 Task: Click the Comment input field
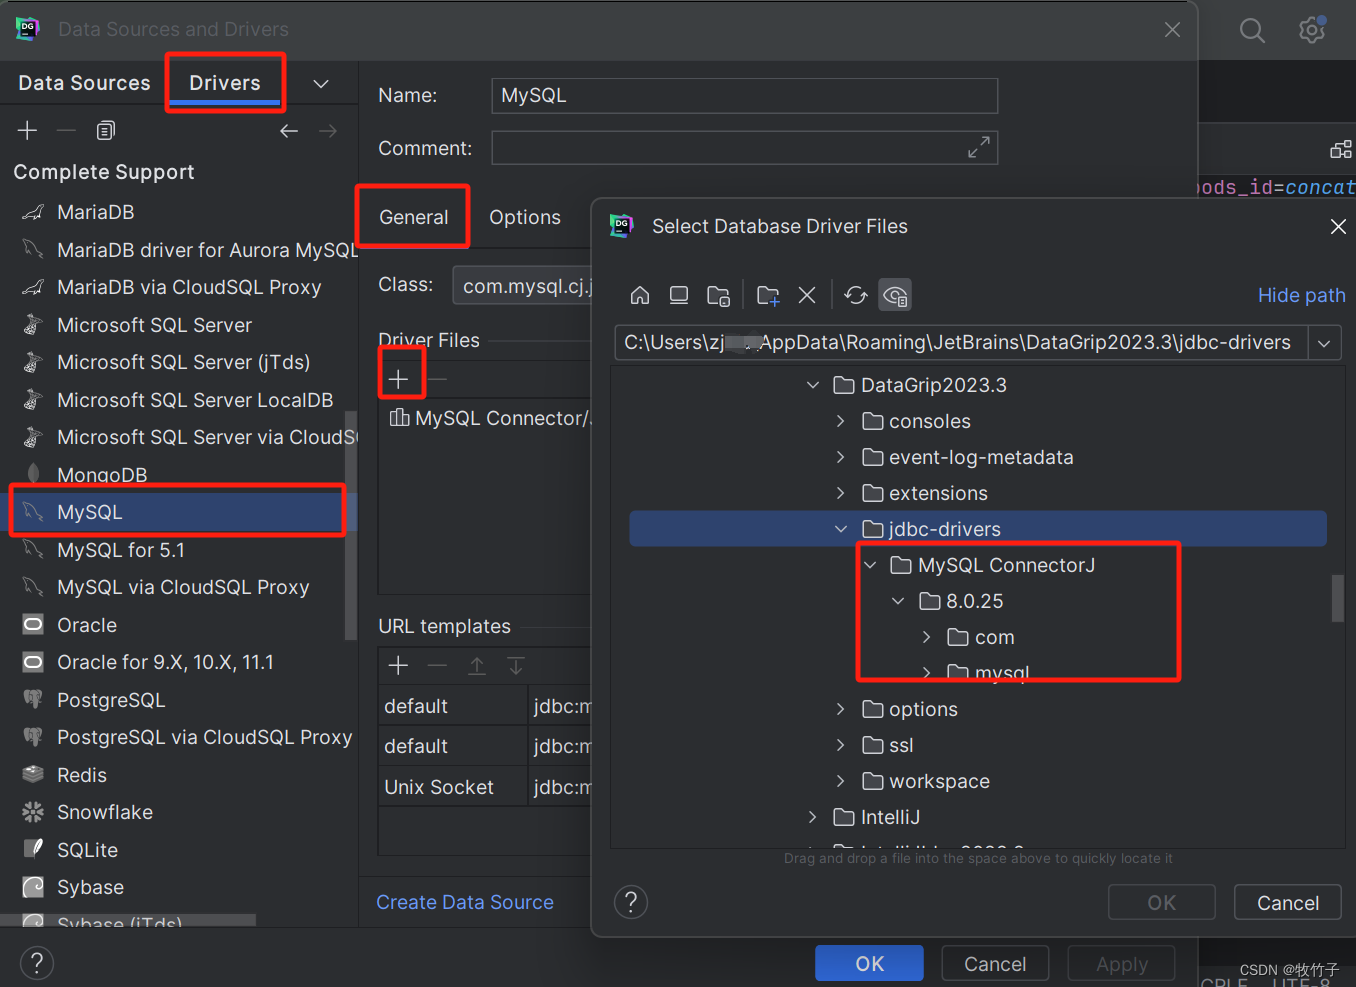(744, 148)
